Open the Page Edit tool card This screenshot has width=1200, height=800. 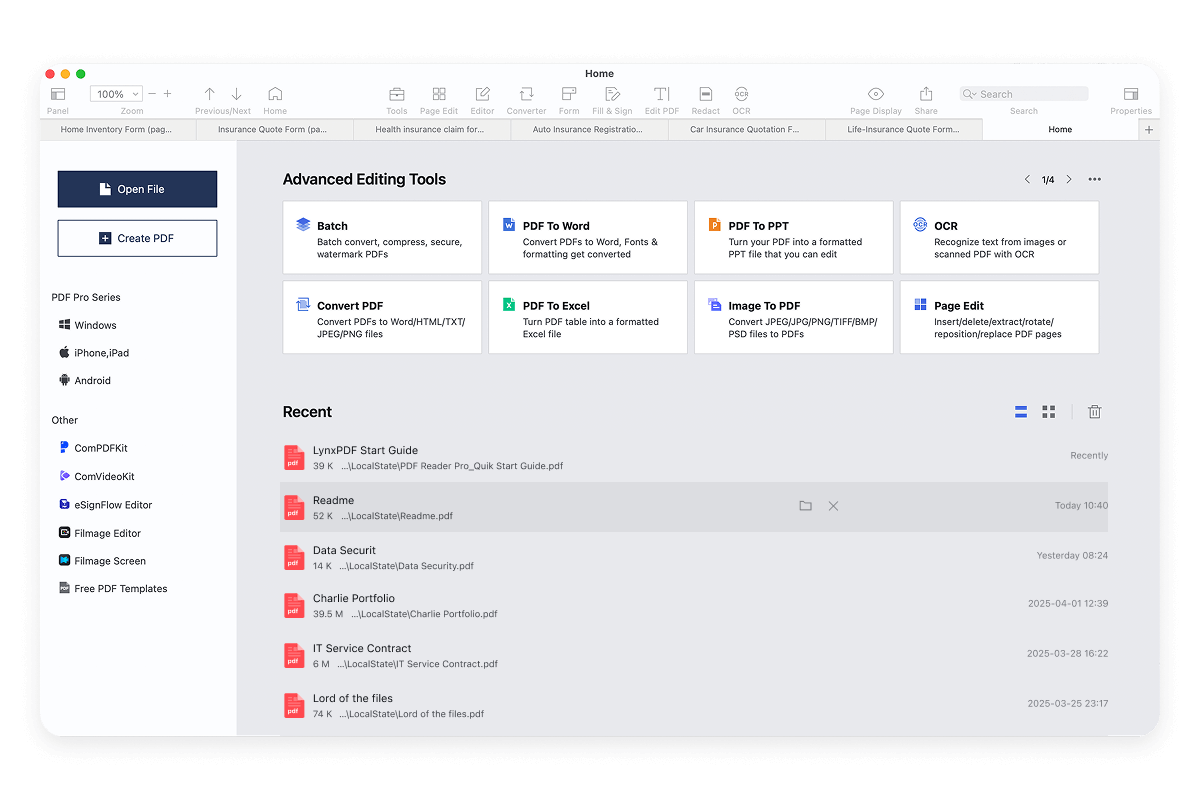click(999, 317)
